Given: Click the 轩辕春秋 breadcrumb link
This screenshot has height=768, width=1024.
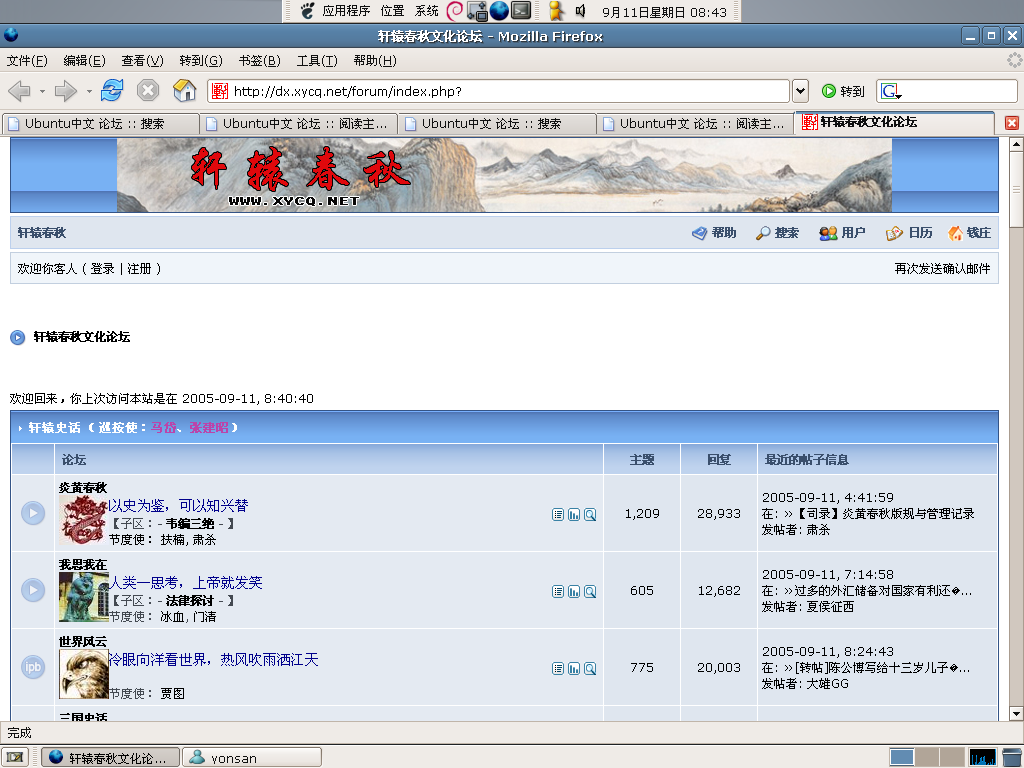Looking at the screenshot, I should coord(42,232).
